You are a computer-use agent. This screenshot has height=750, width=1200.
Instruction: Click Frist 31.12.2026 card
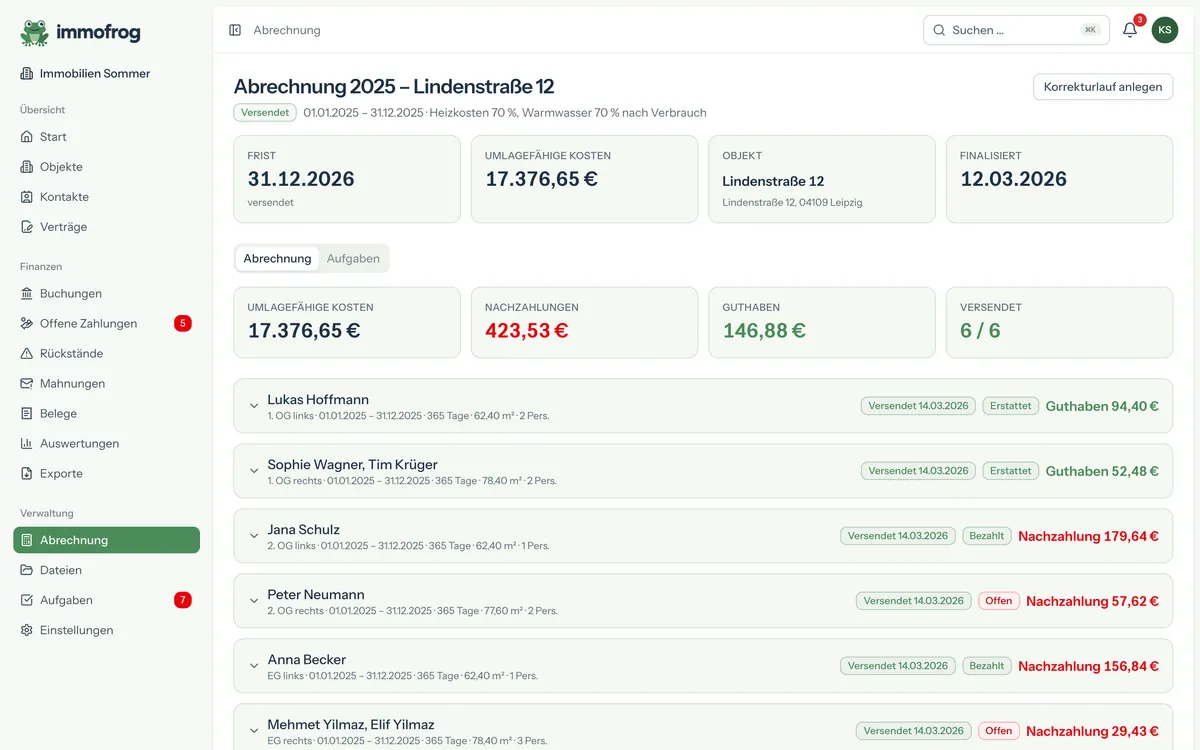click(347, 179)
